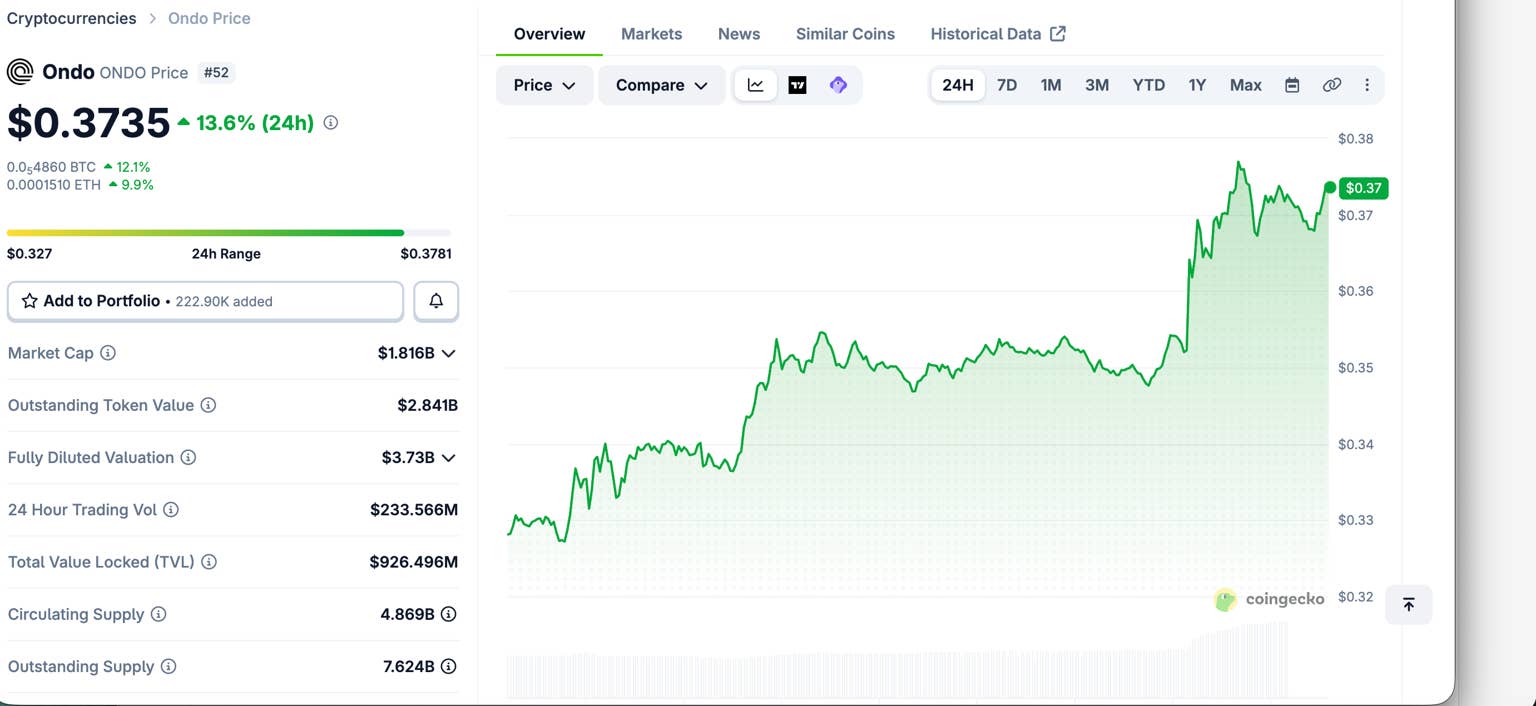
Task: Switch chart to 1Y range
Action: [x=1197, y=85]
